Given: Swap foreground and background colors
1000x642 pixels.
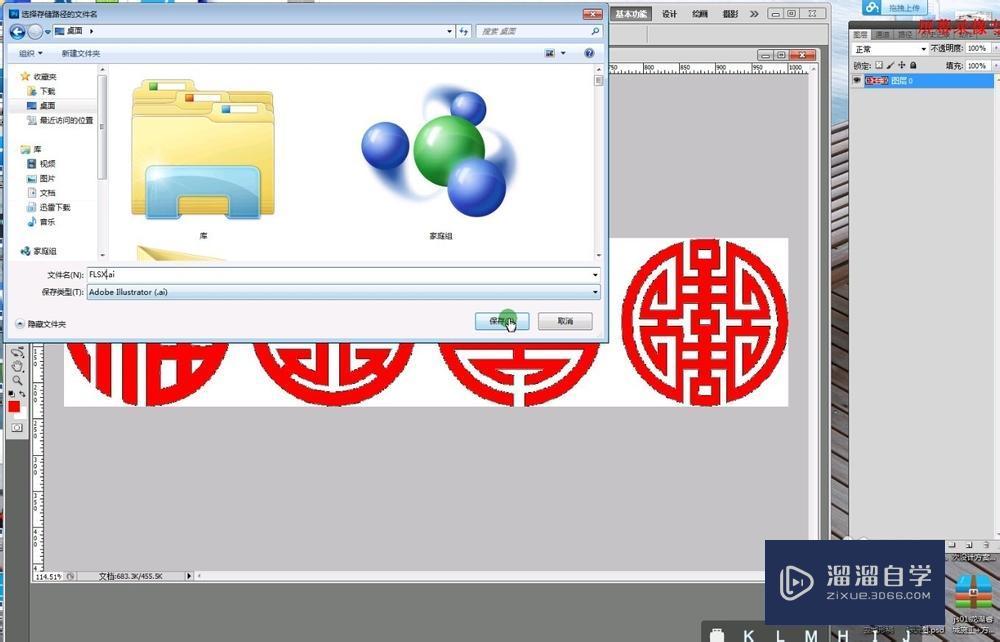Looking at the screenshot, I should (22, 394).
